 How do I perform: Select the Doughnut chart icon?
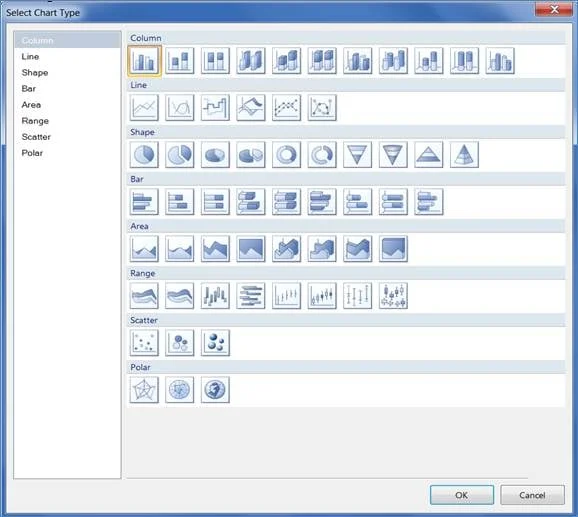(286, 155)
